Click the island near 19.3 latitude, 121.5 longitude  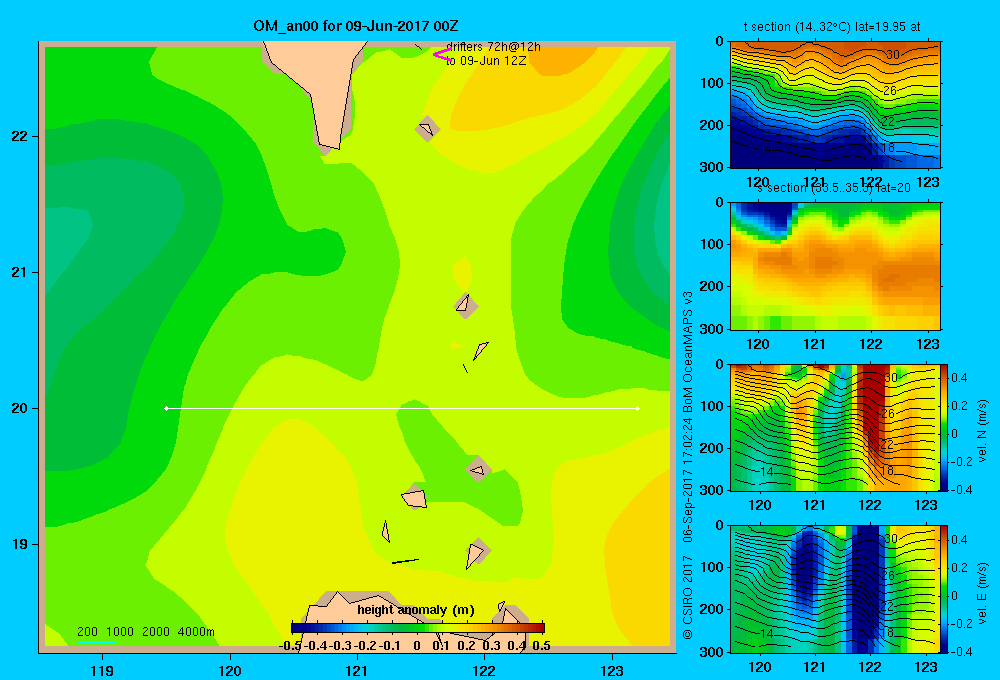tap(414, 497)
